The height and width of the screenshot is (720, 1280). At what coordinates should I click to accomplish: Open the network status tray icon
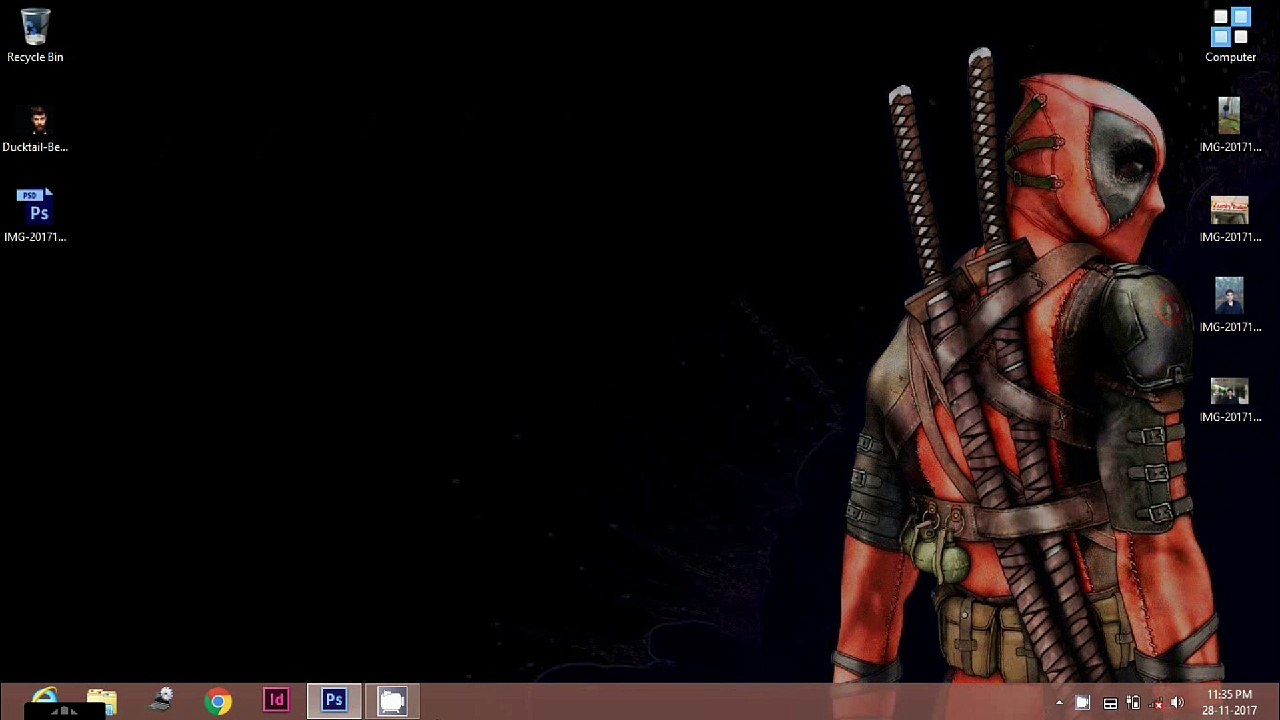click(x=1155, y=703)
